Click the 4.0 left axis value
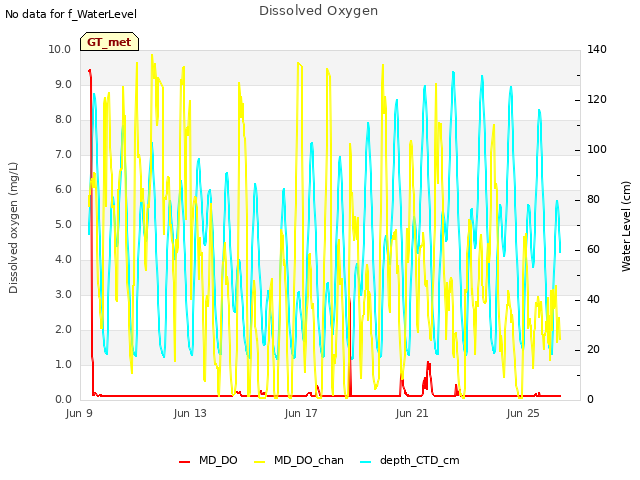 63,260
